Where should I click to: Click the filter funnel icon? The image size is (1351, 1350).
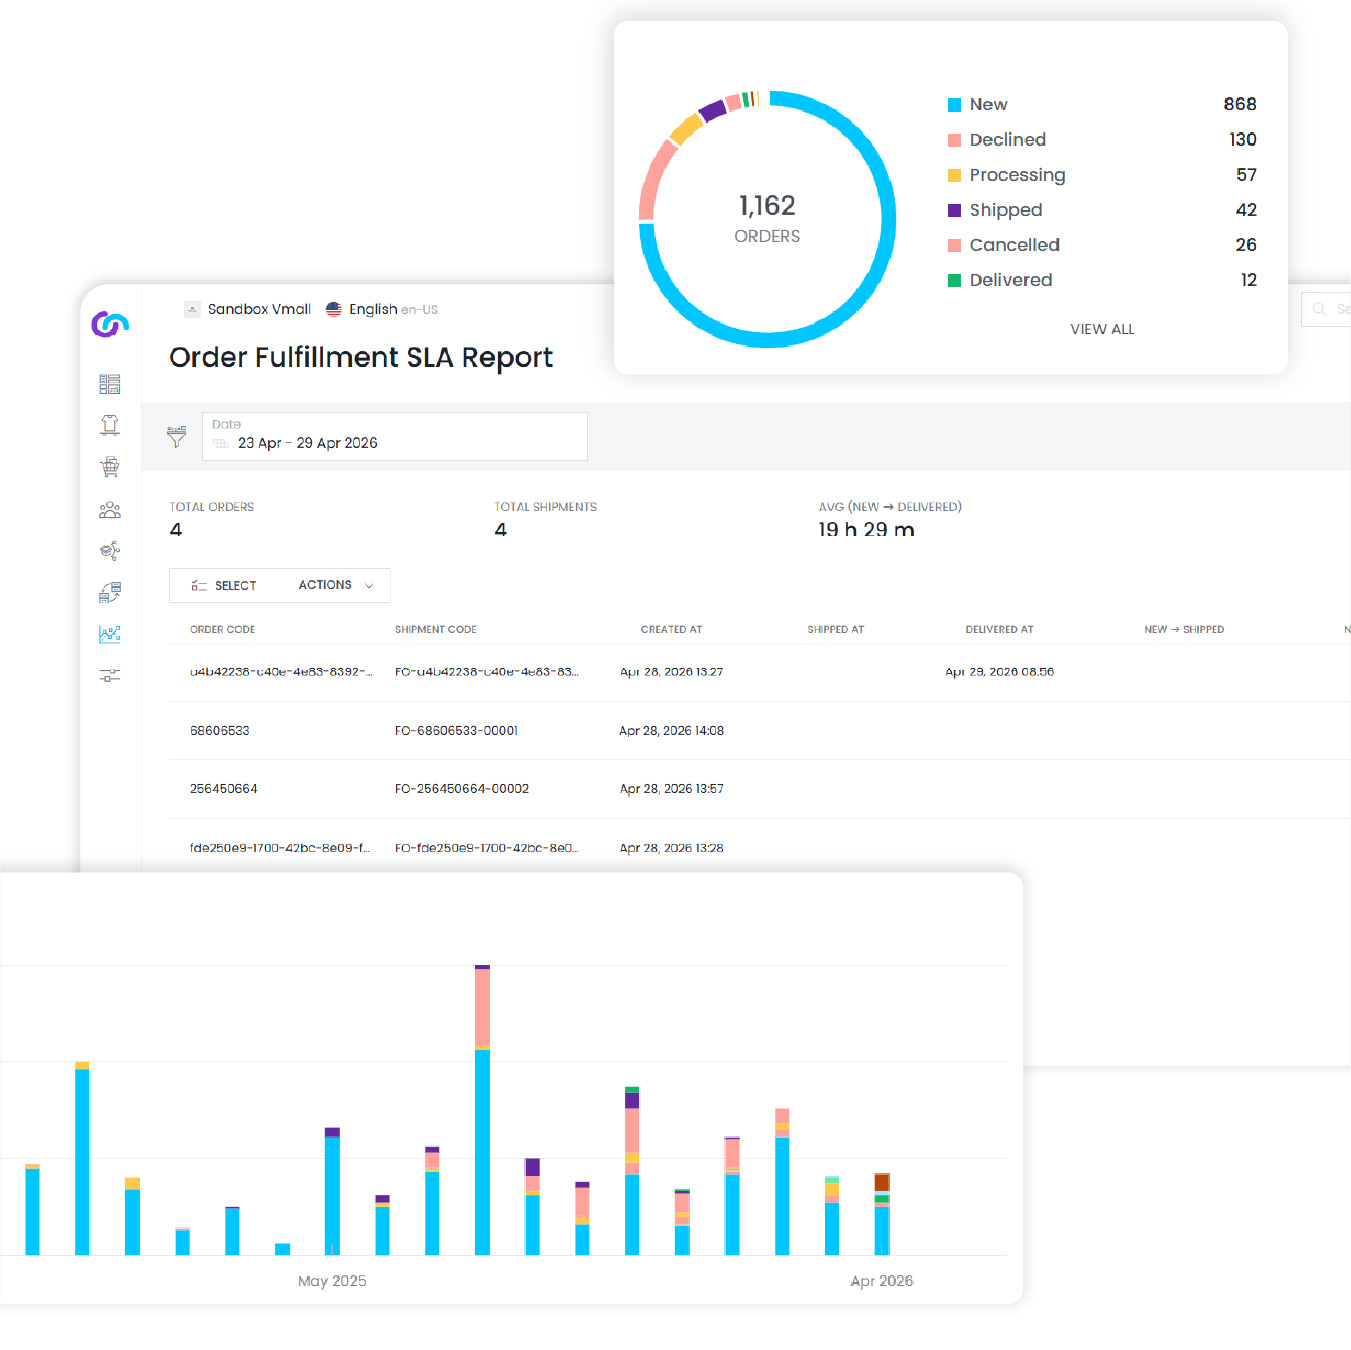(177, 437)
